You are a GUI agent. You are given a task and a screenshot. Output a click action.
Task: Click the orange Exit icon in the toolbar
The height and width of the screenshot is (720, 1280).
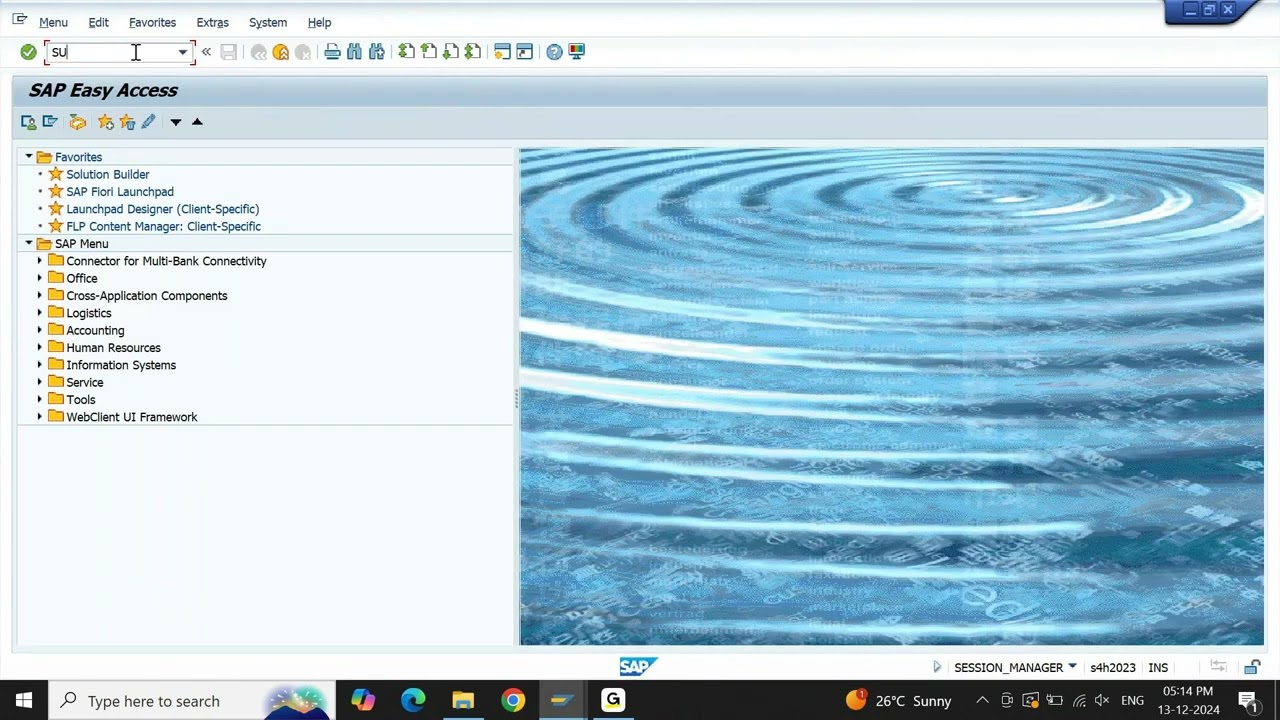click(x=281, y=52)
